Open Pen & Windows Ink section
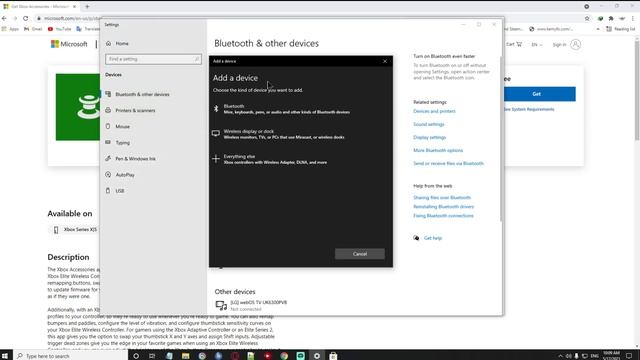 click(x=135, y=159)
